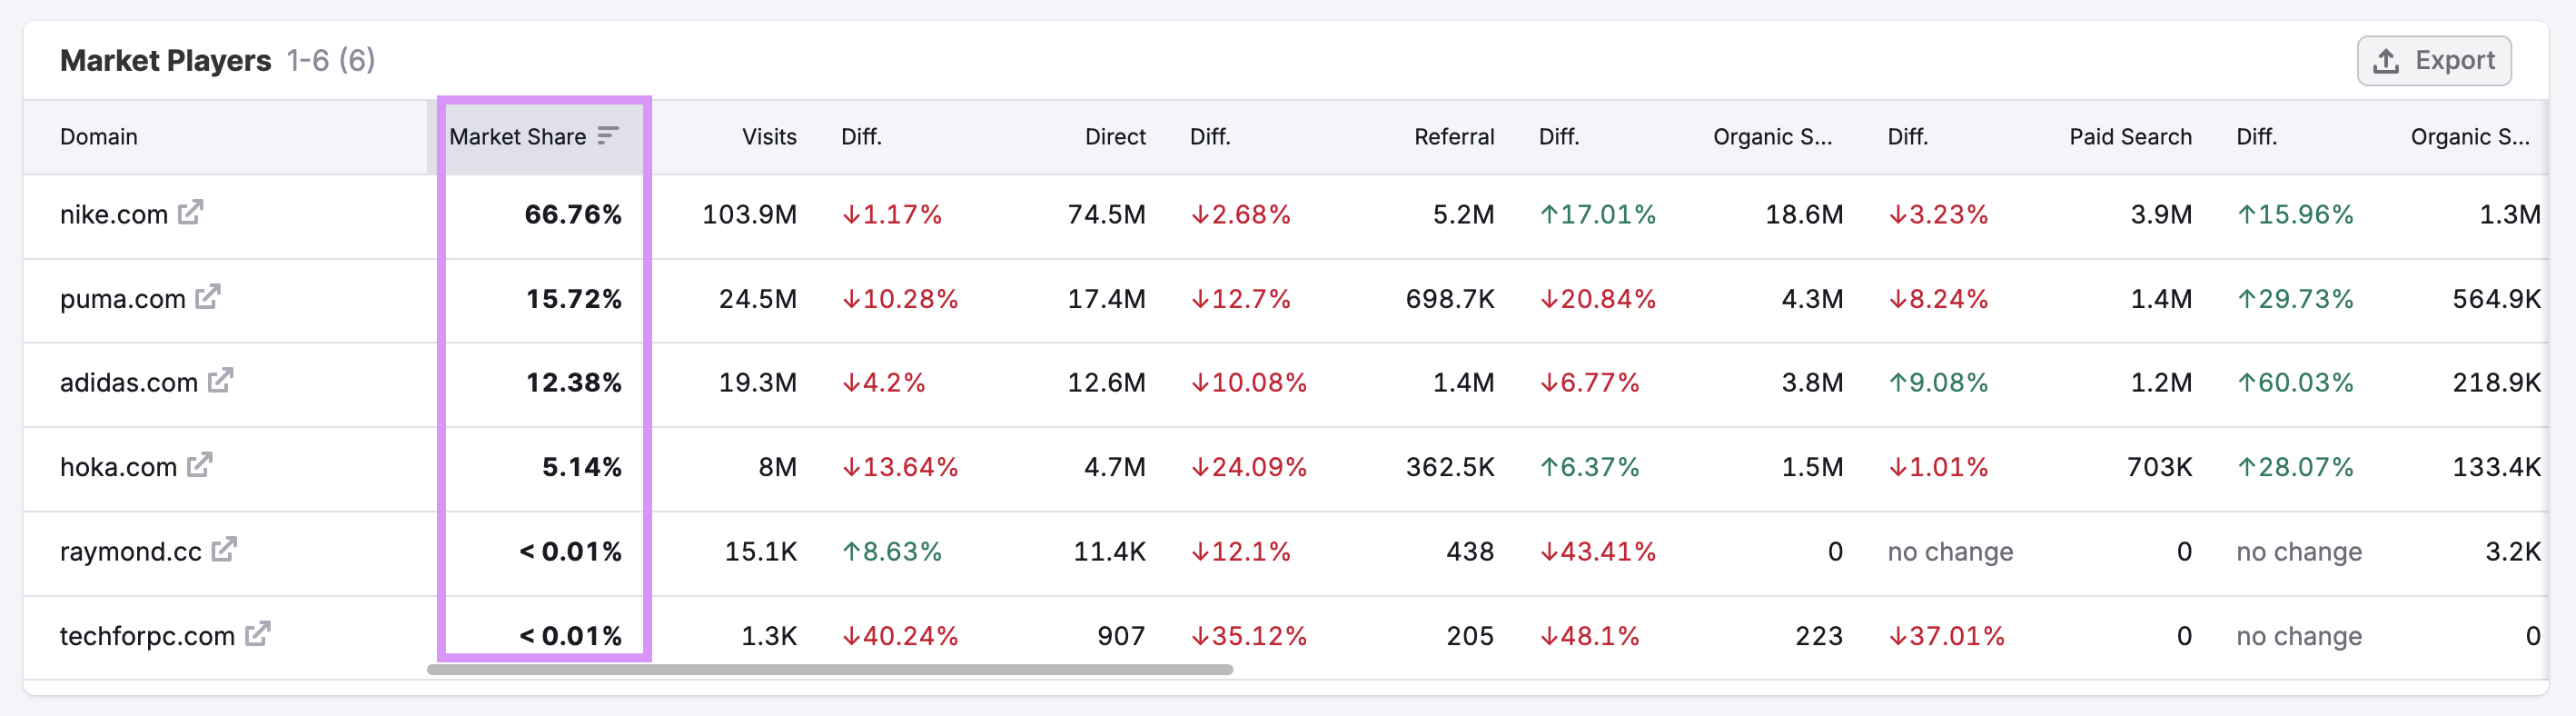Export the Market Players table

(x=2433, y=61)
